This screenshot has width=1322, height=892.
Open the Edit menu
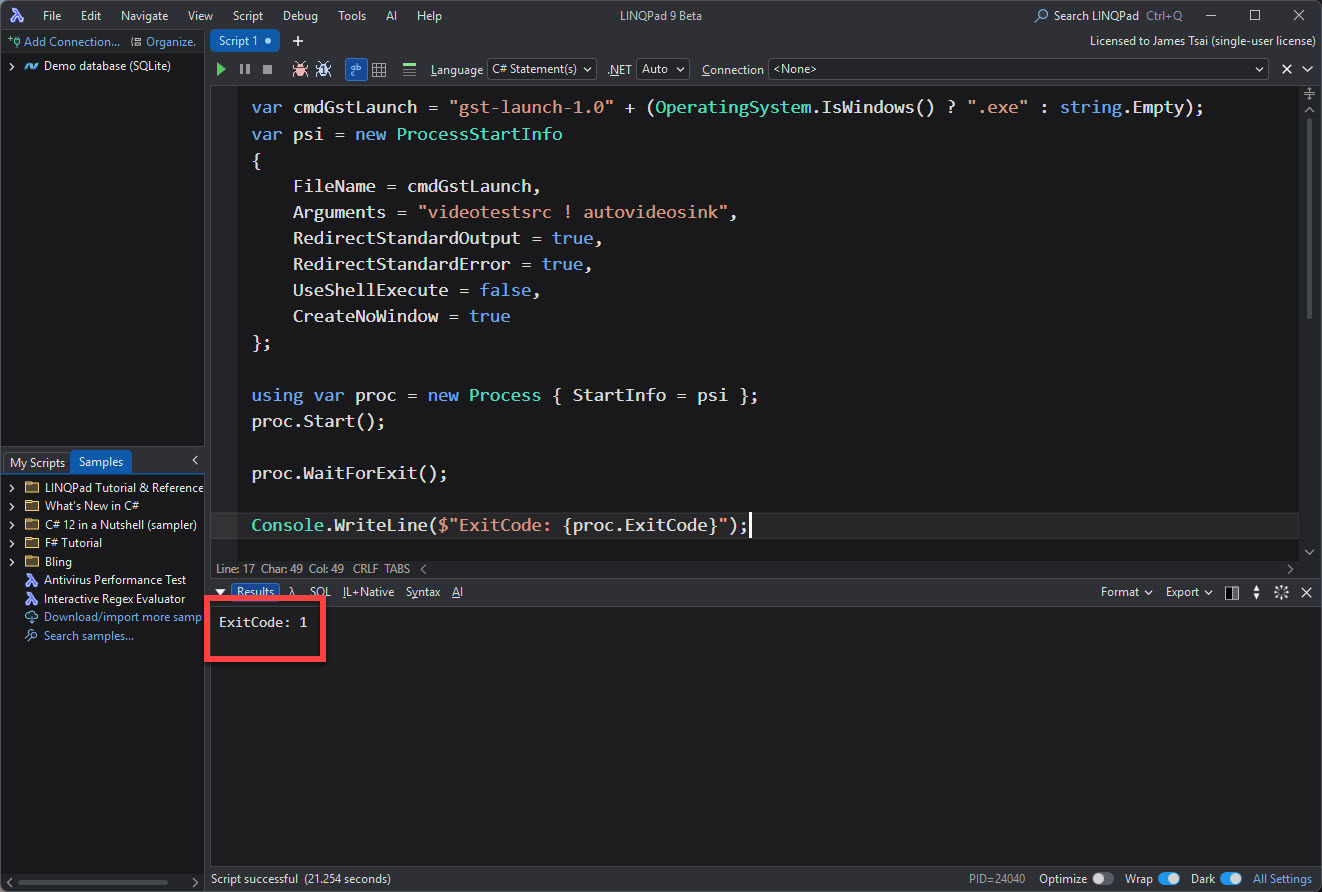tap(91, 16)
